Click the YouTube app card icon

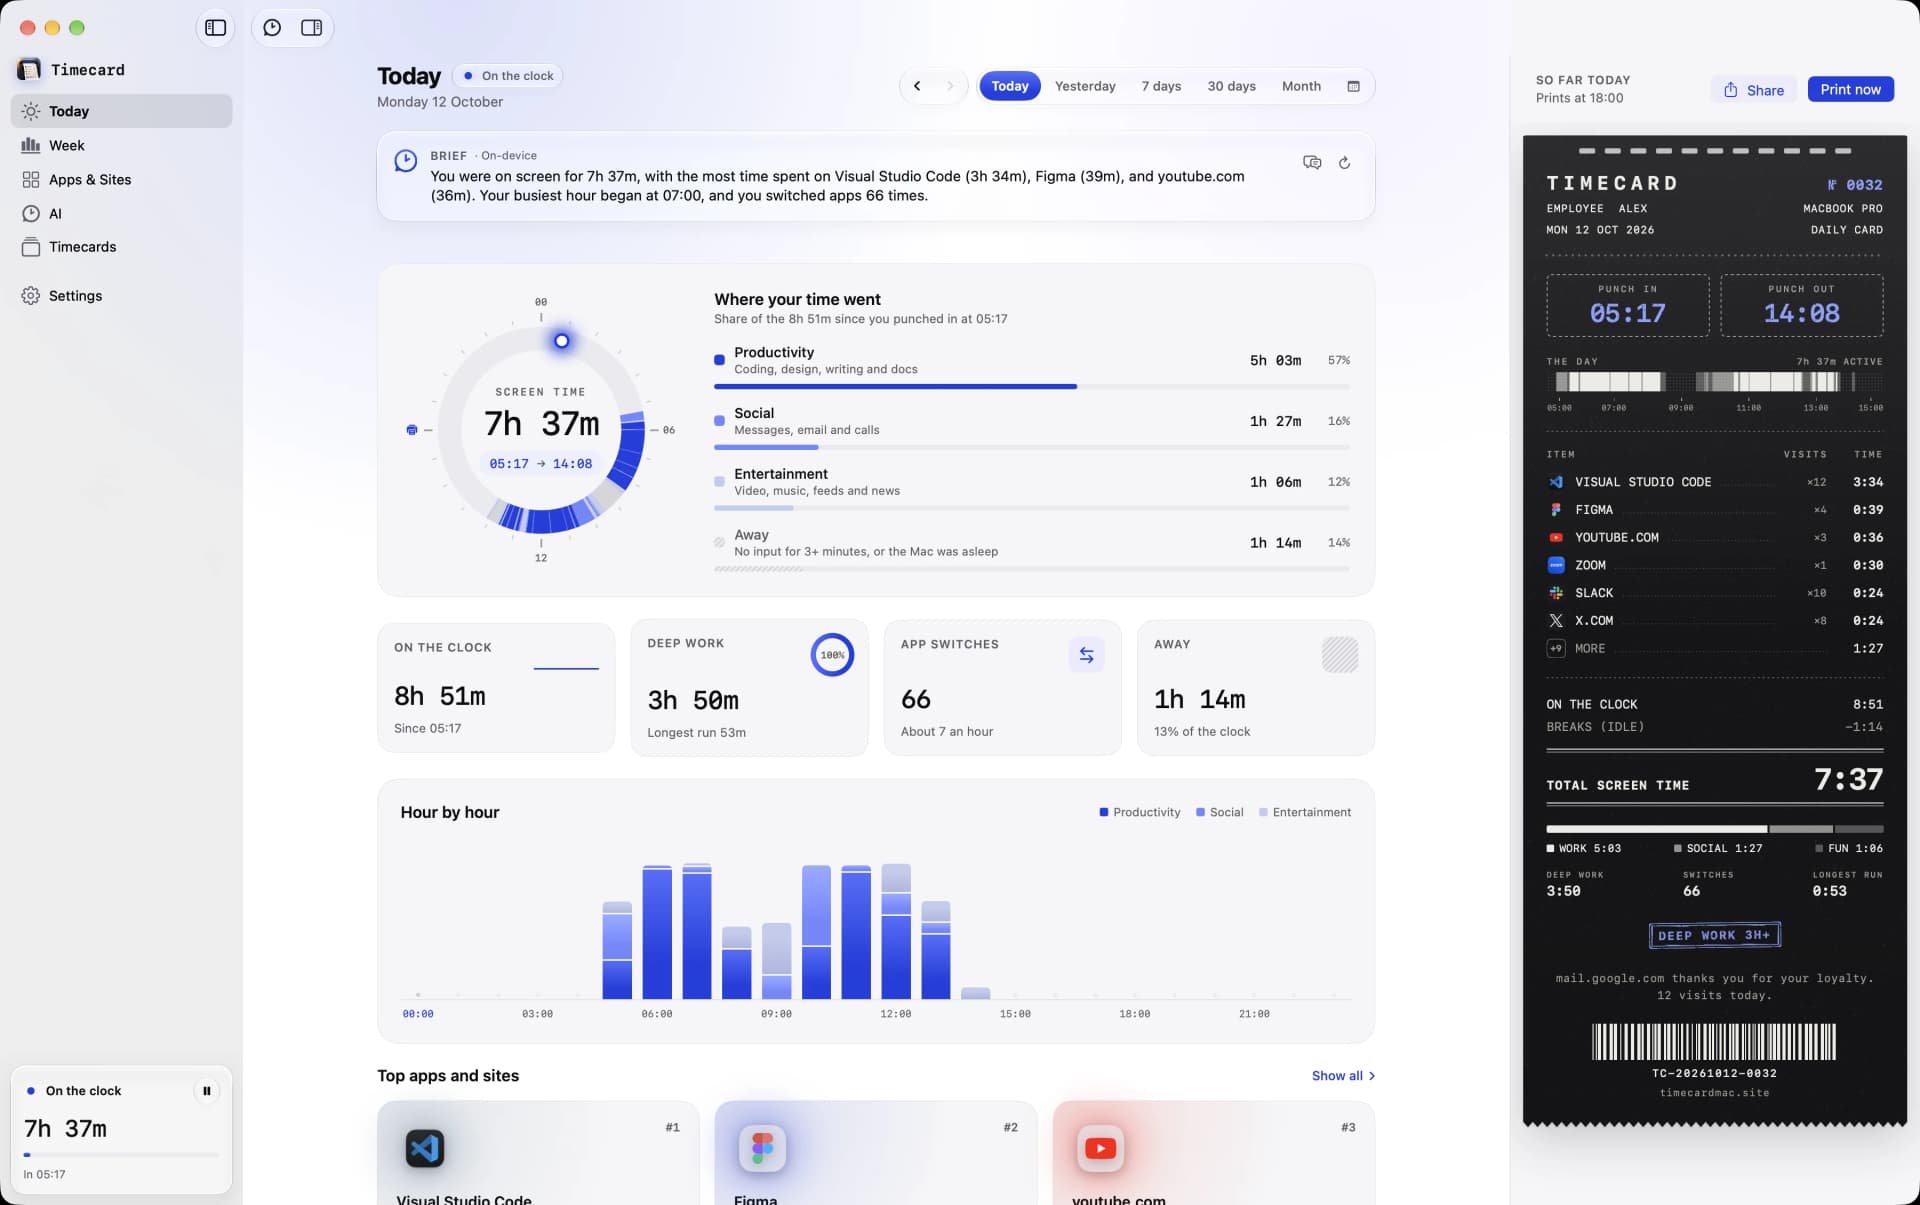coord(1100,1148)
